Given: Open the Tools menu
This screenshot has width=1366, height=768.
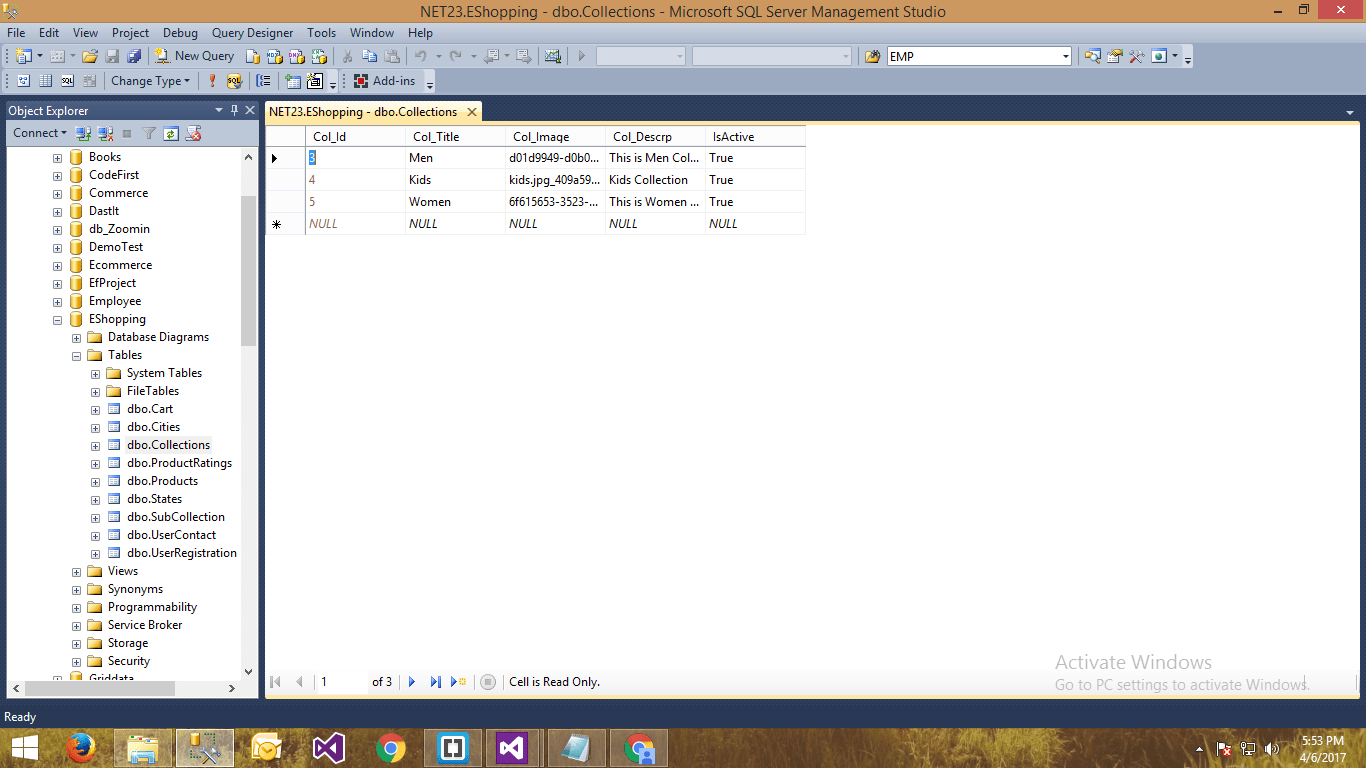Looking at the screenshot, I should click(321, 32).
